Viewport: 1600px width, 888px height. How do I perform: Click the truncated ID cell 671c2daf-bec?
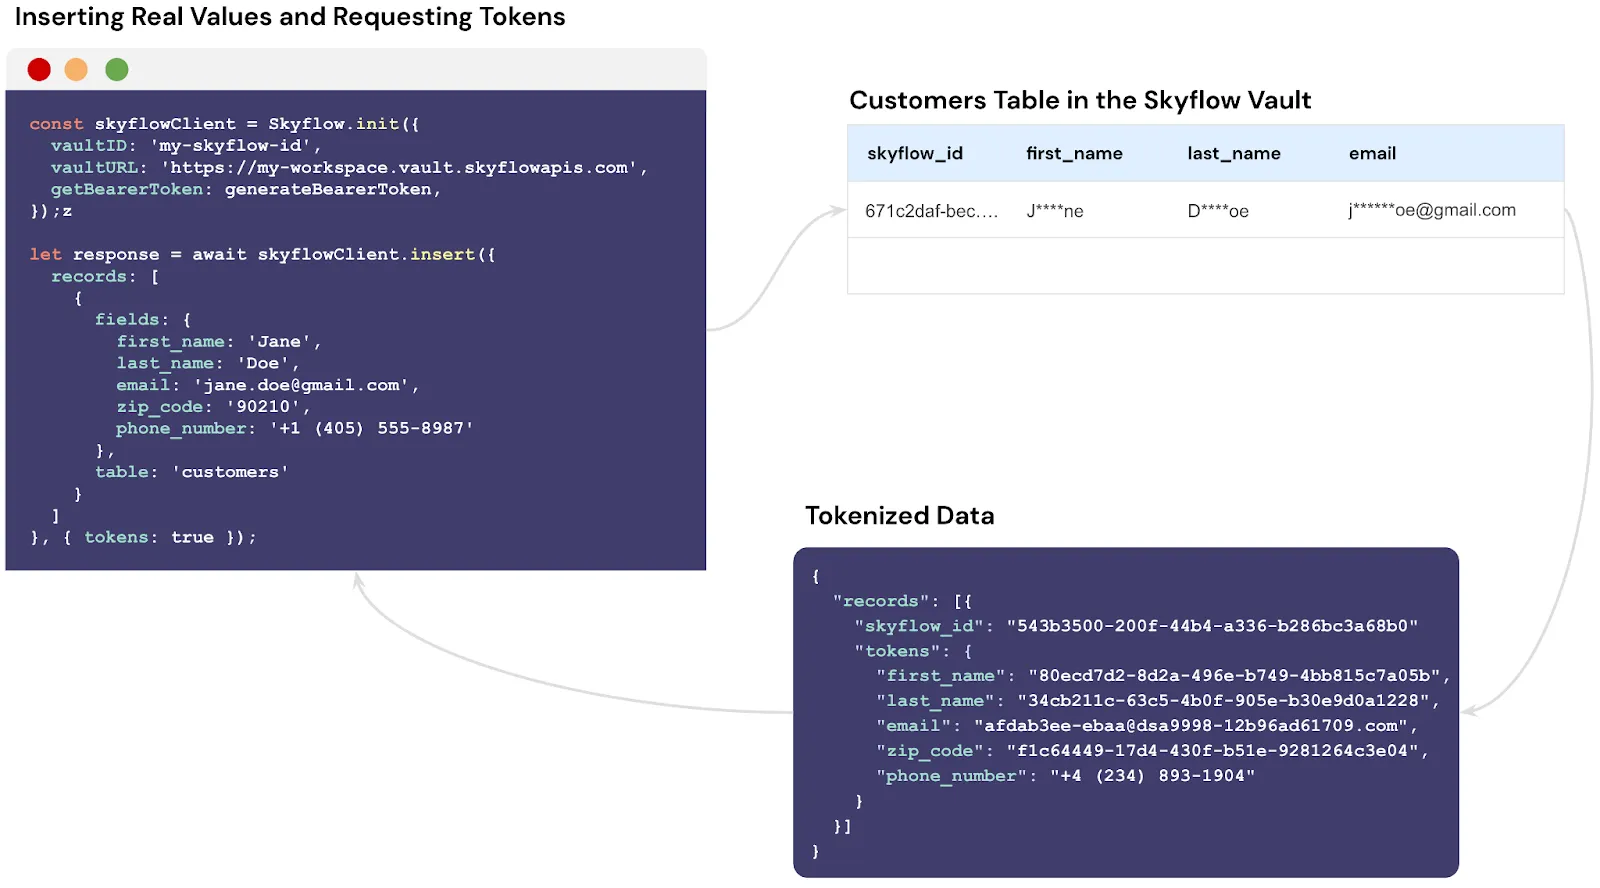tap(931, 211)
